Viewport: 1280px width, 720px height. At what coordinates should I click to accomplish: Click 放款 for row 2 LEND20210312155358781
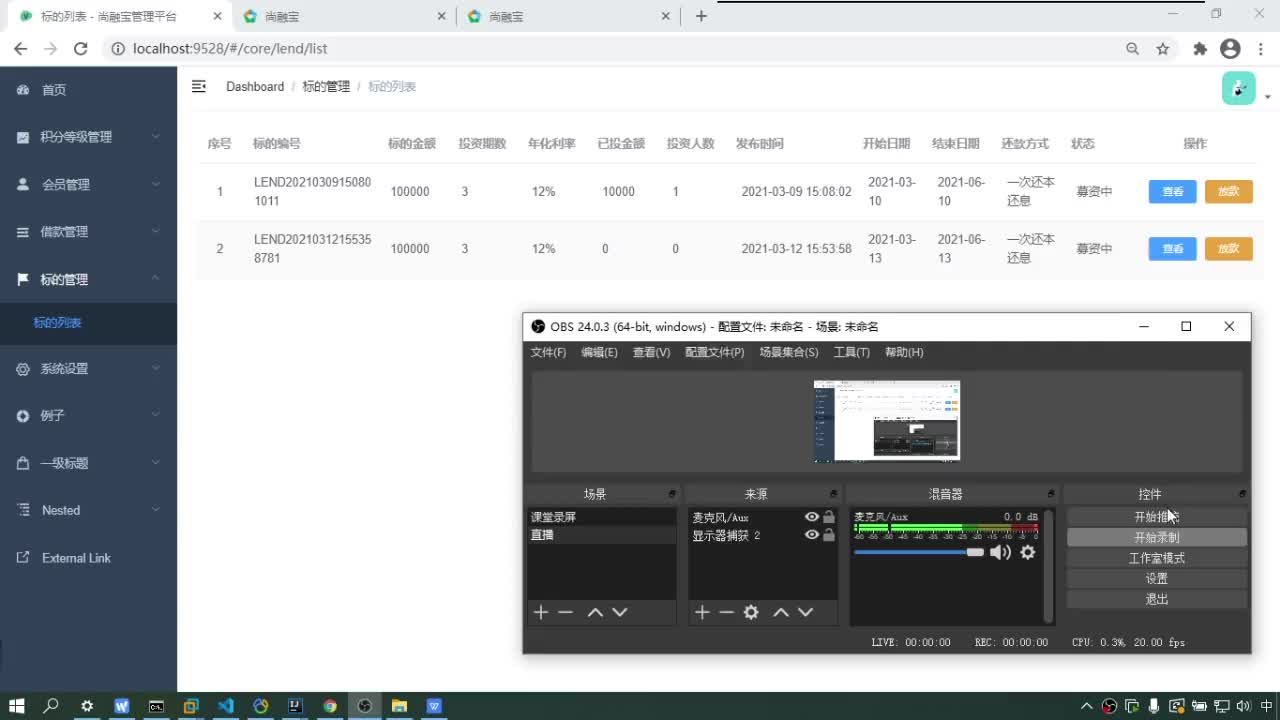[x=1229, y=248]
